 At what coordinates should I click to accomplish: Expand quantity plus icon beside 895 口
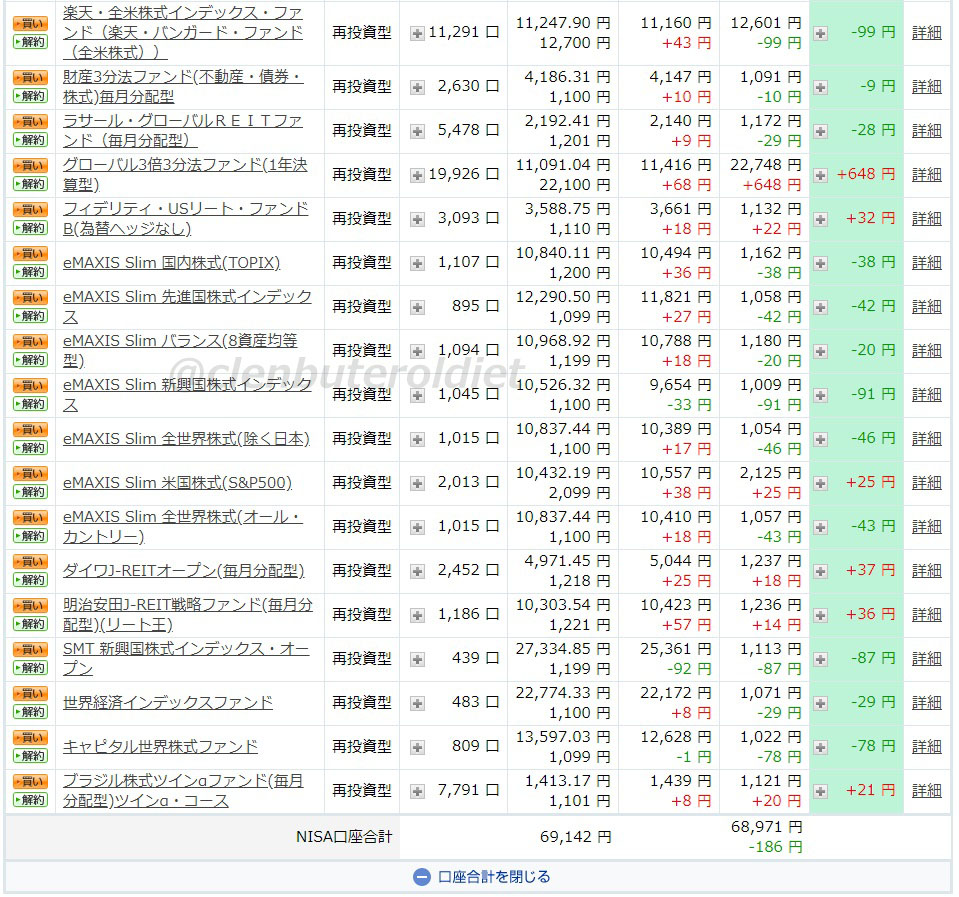[417, 308]
